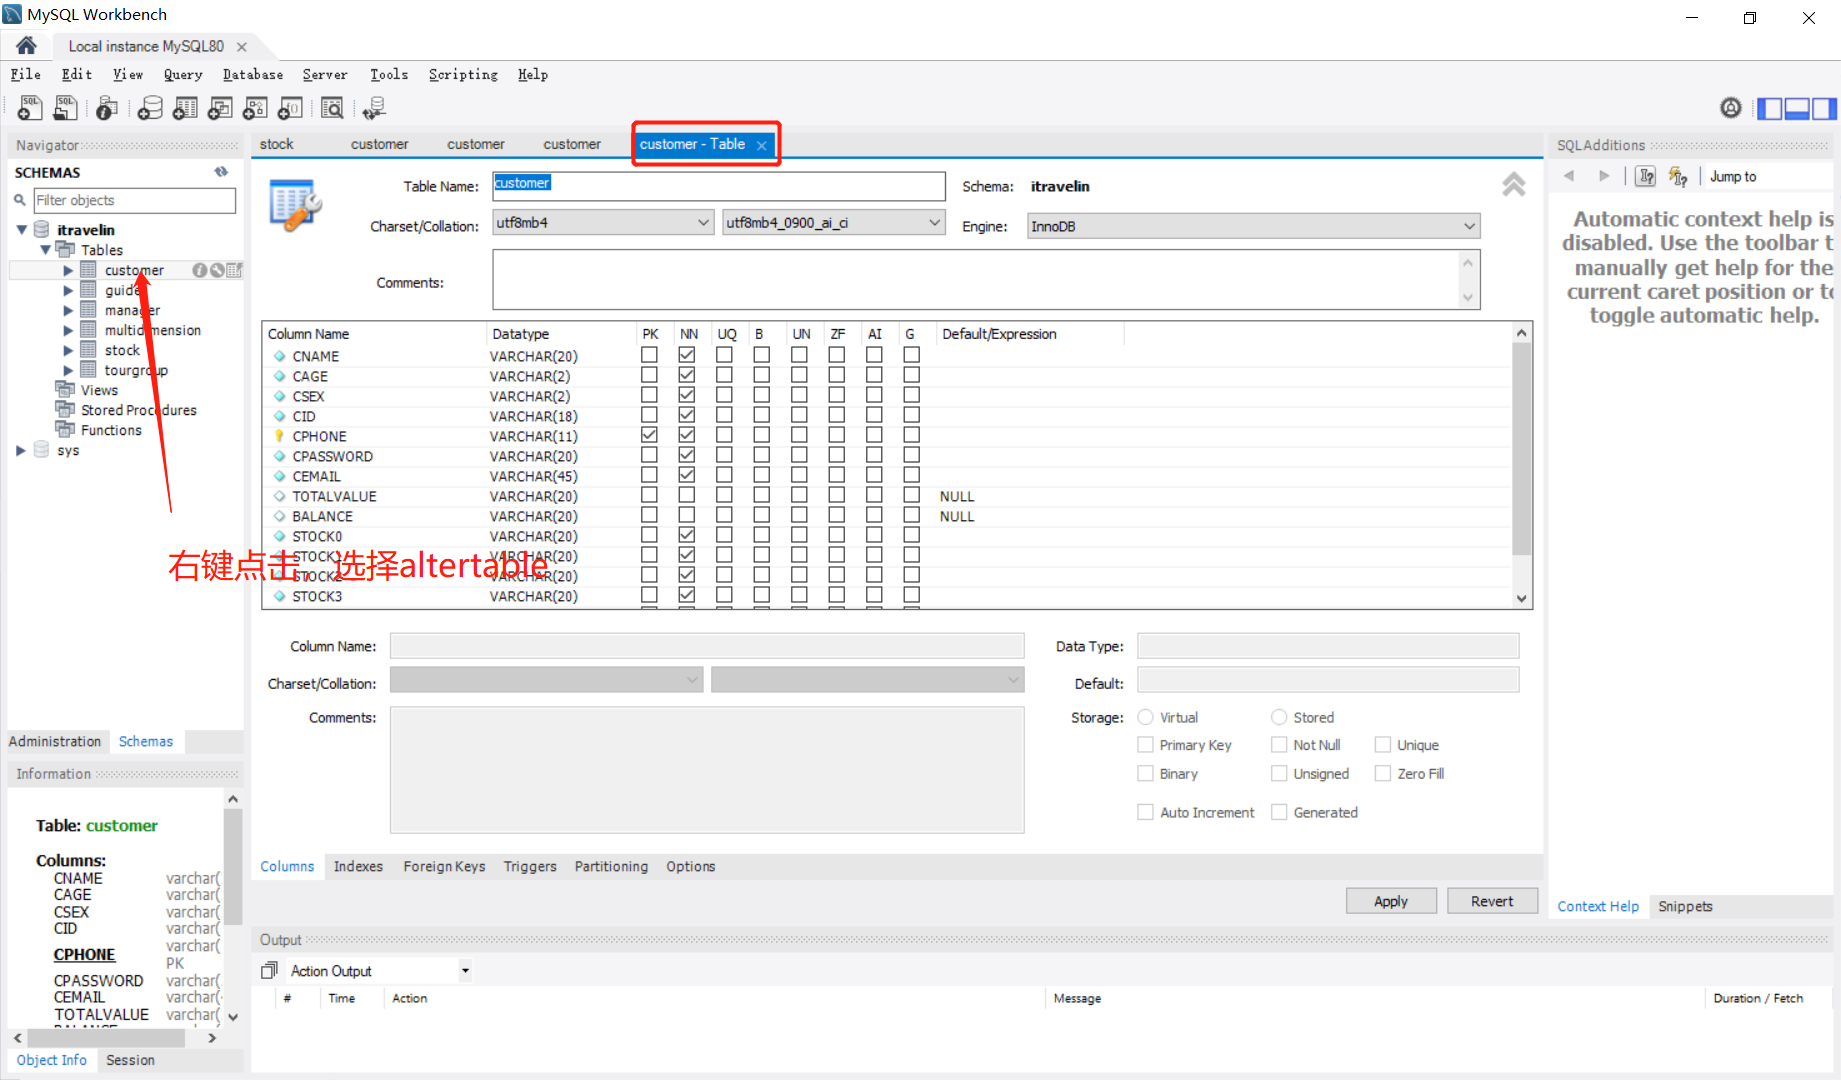The width and height of the screenshot is (1841, 1080).
Task: Open the InnoDB engine dropdown
Action: (x=1253, y=226)
